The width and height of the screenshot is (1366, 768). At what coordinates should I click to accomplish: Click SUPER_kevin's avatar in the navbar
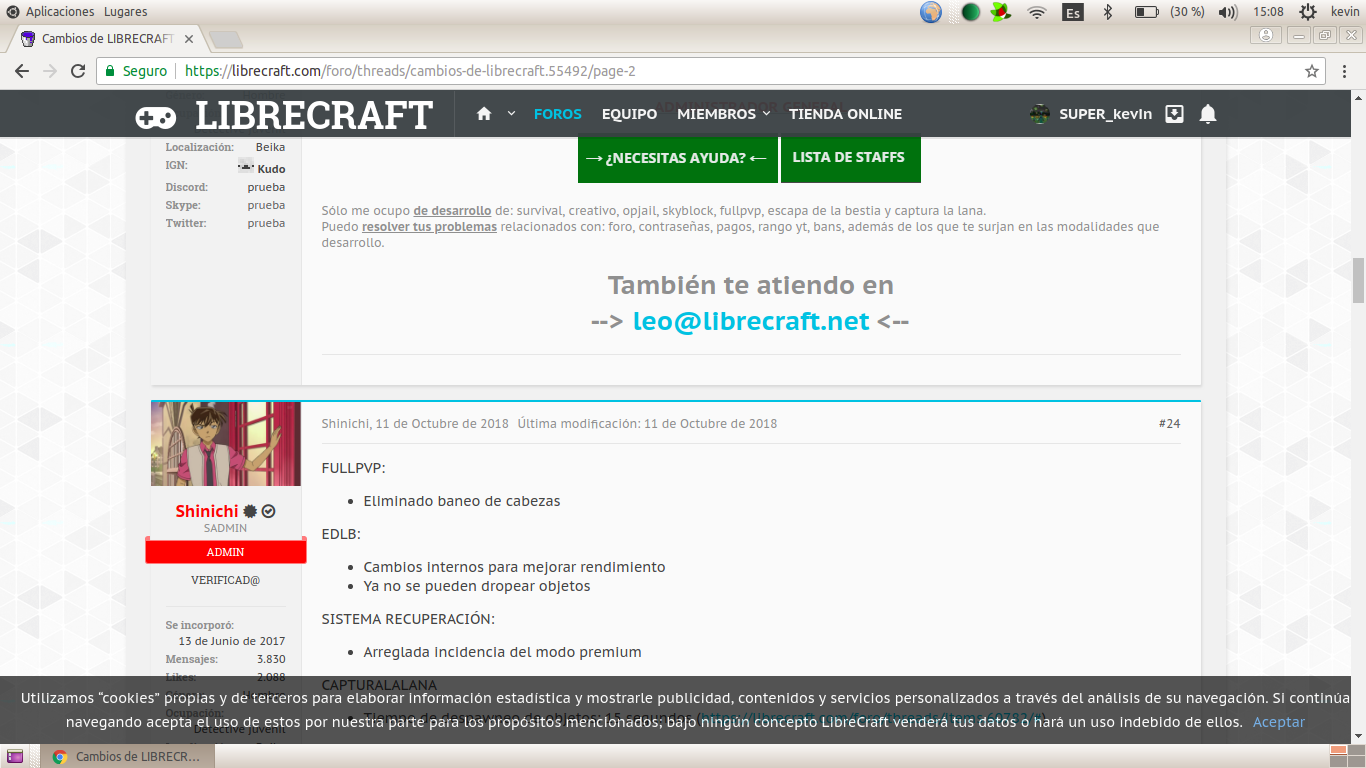[1040, 114]
